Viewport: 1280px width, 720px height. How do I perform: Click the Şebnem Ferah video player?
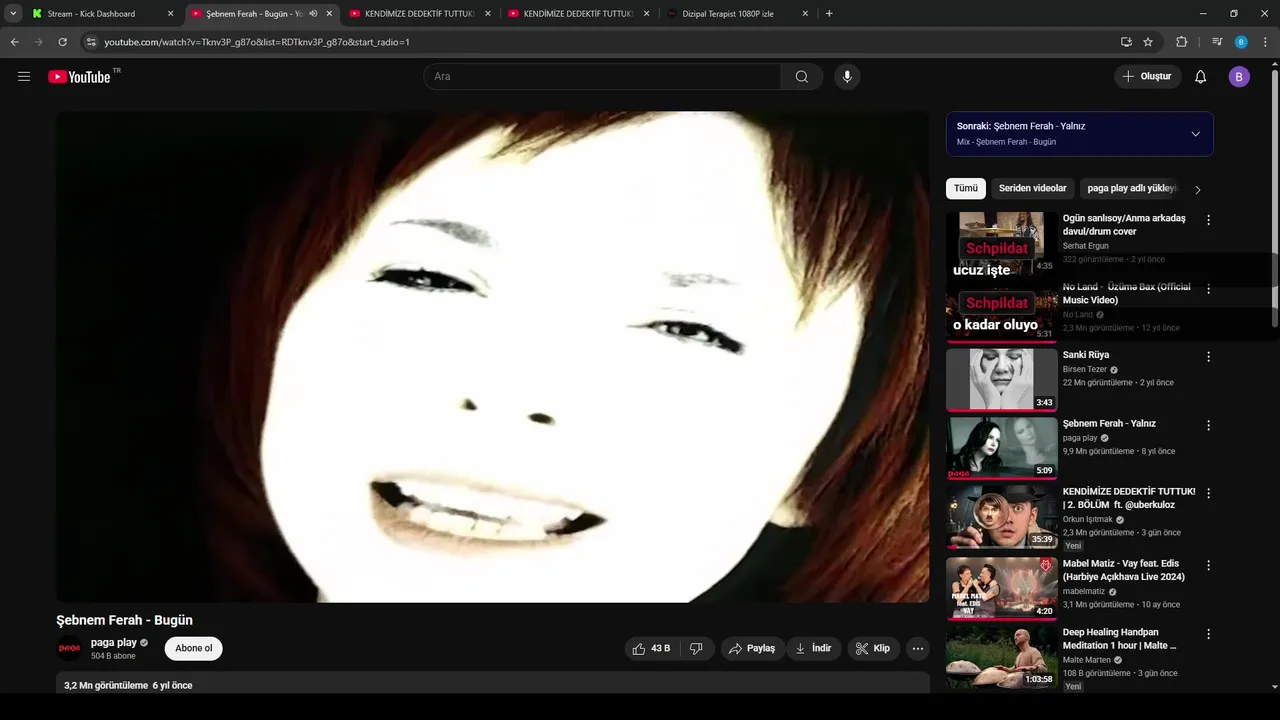tap(492, 357)
